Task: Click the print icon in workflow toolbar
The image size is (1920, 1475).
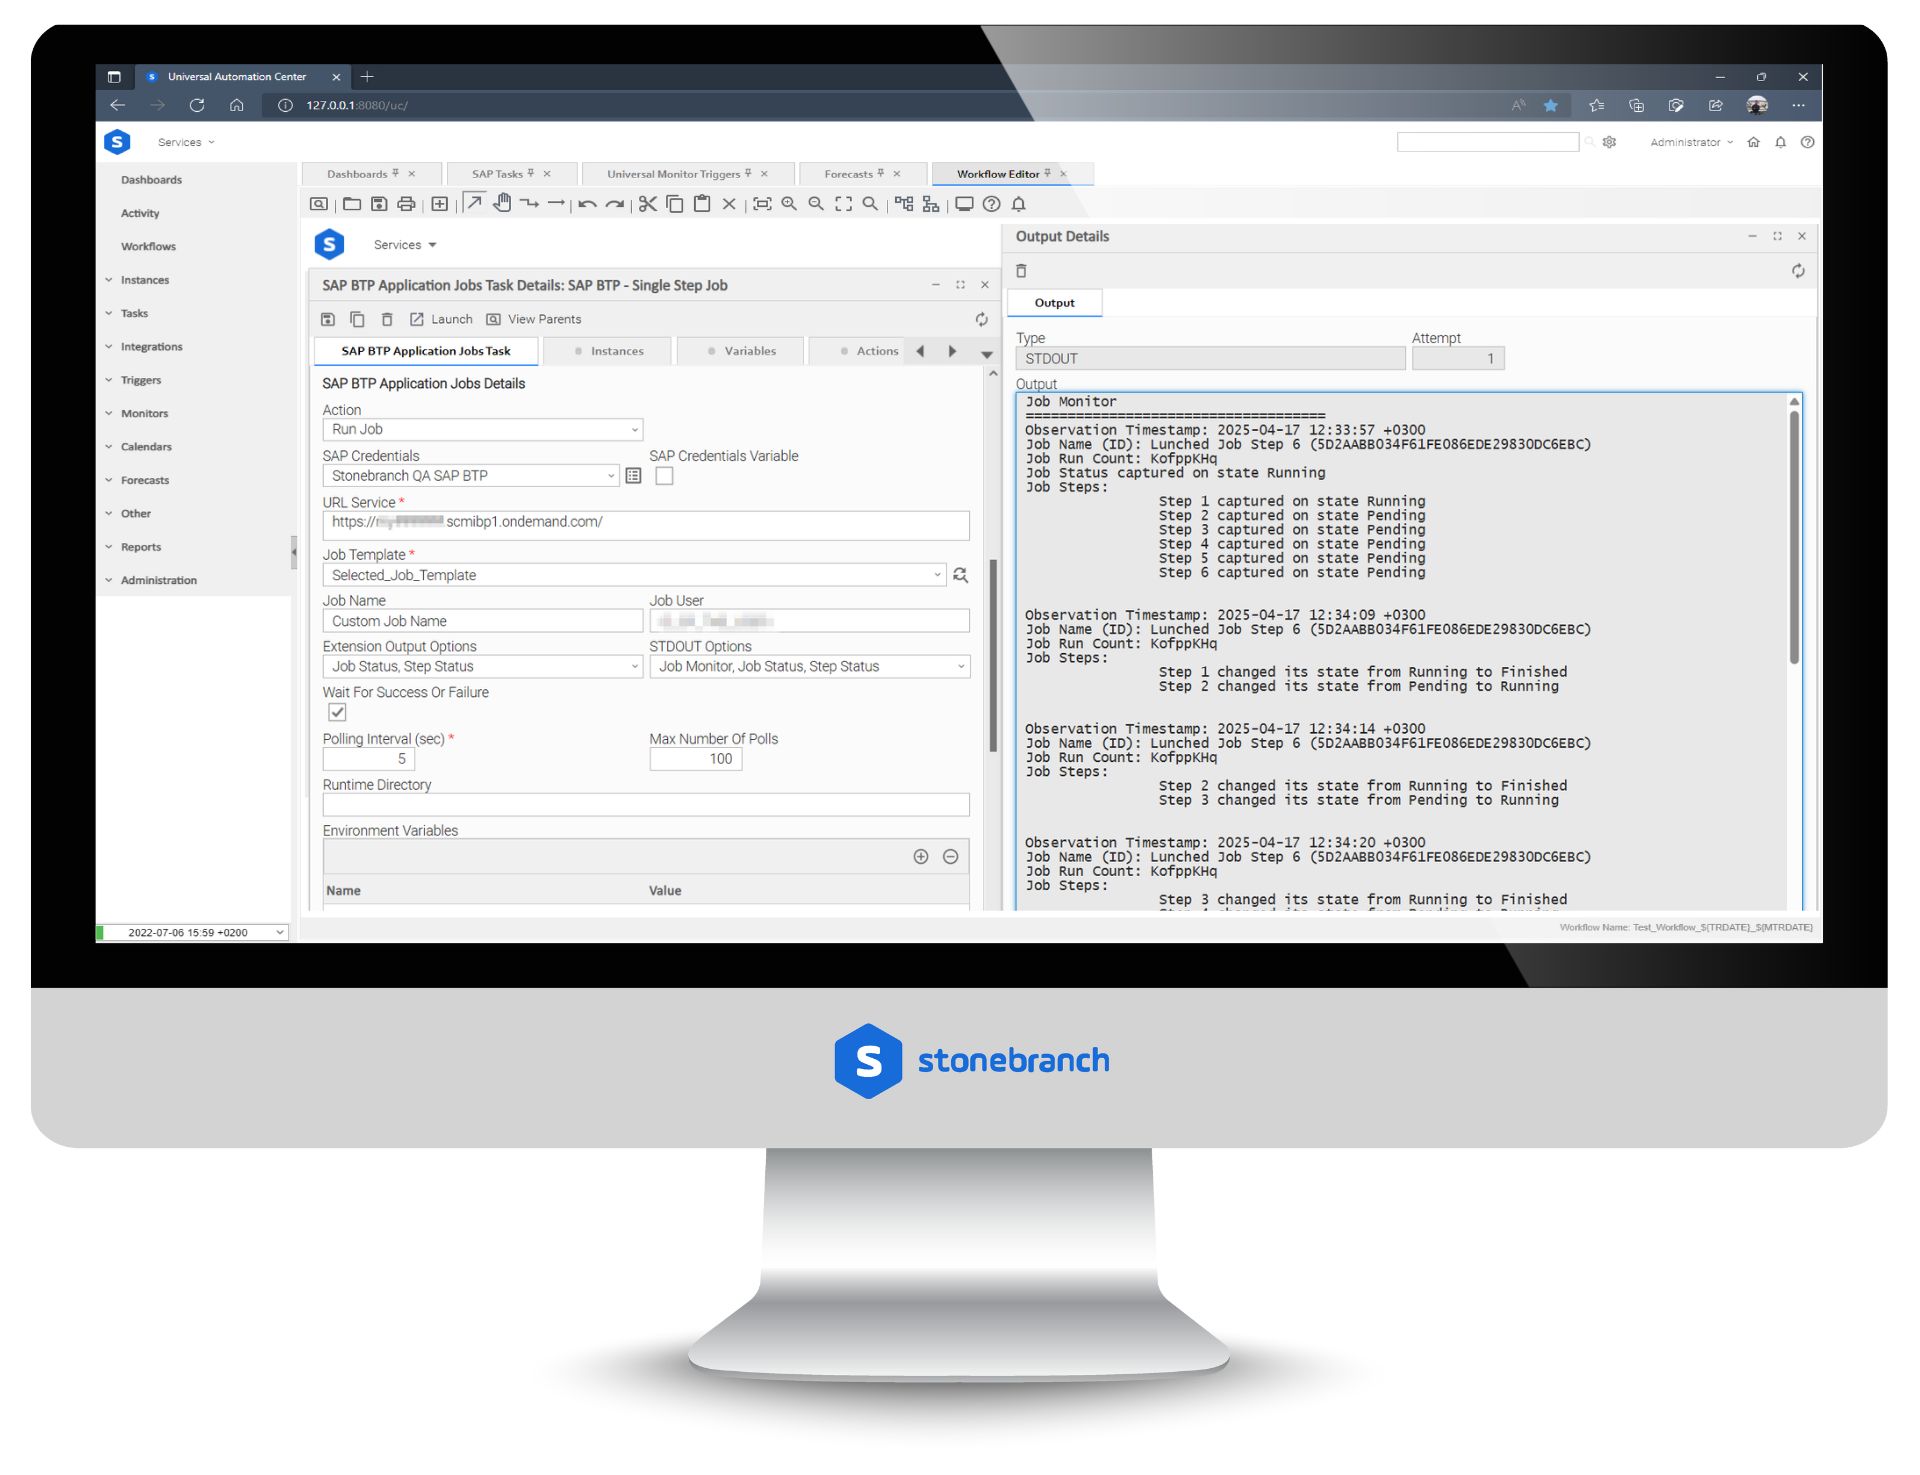Action: pos(406,204)
